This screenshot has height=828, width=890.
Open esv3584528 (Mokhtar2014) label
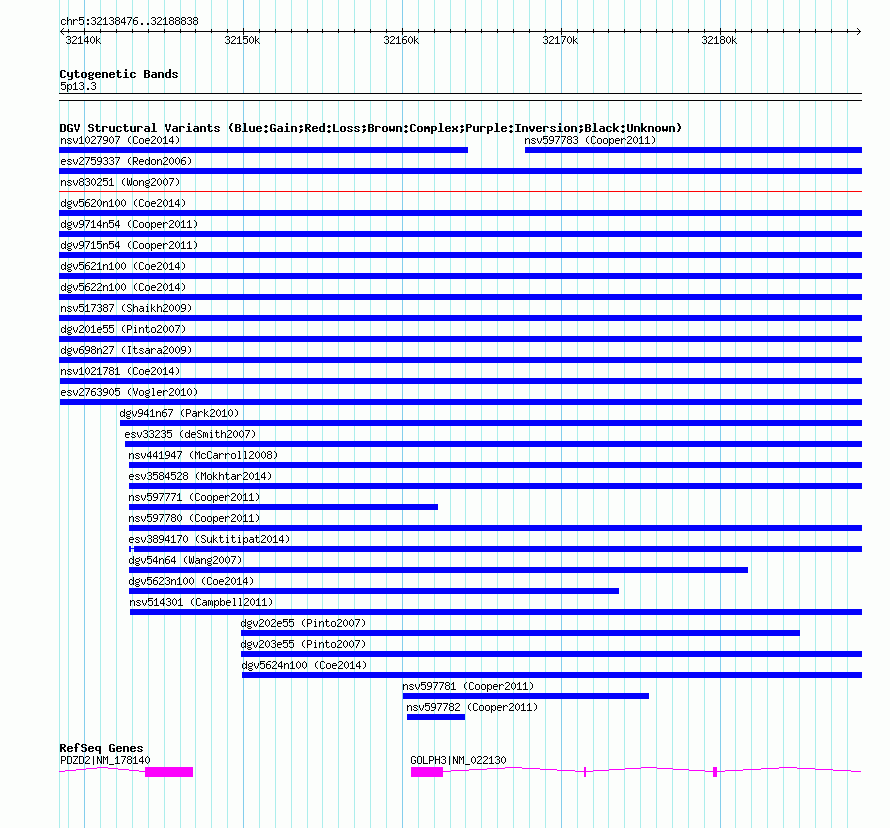pos(200,476)
